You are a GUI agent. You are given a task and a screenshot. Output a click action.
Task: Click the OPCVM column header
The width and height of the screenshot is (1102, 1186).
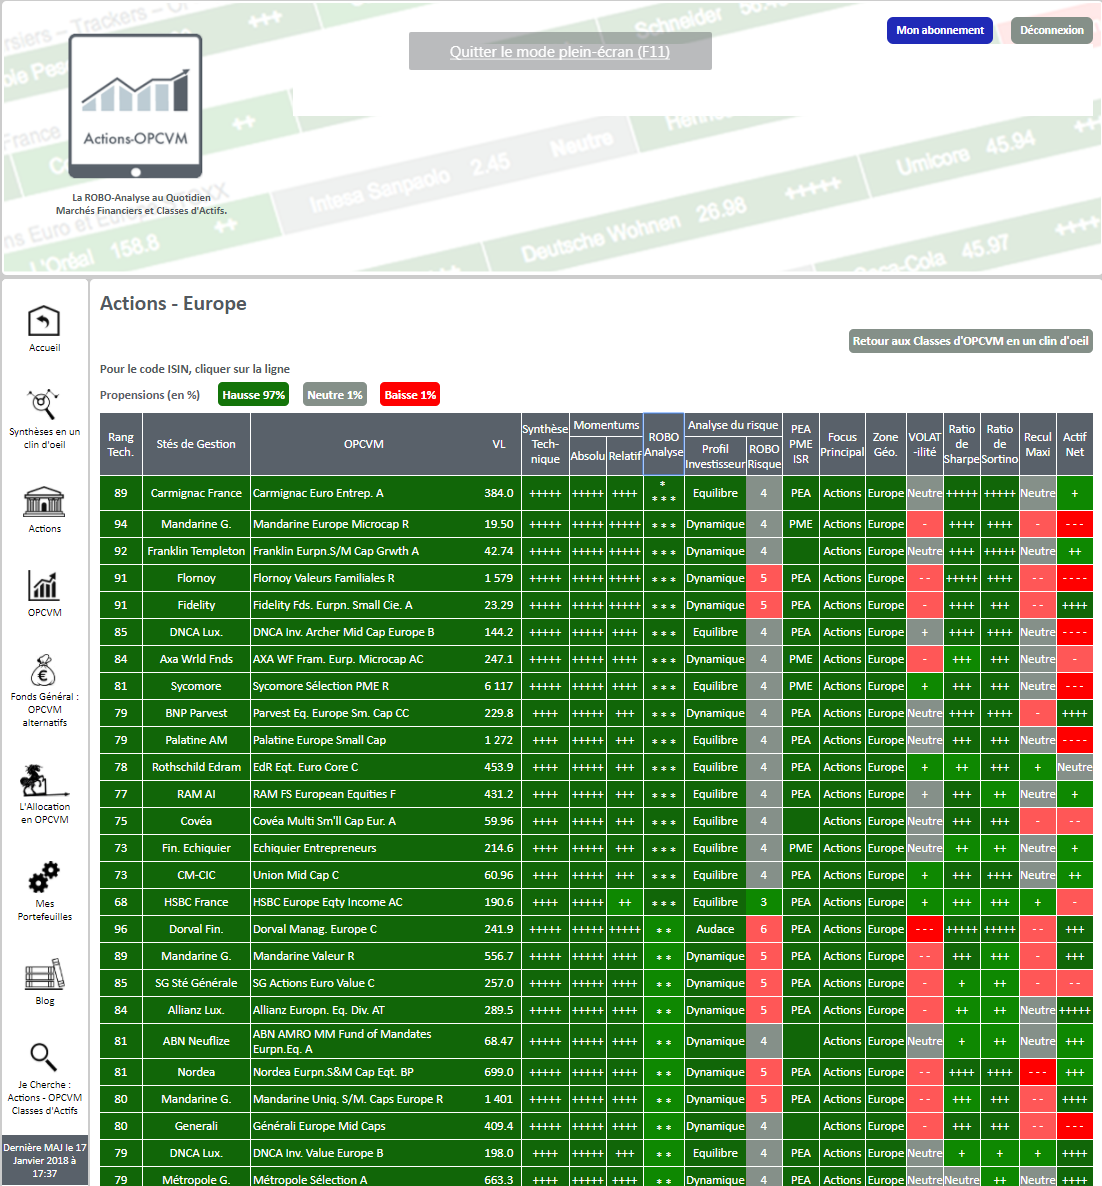364,444
